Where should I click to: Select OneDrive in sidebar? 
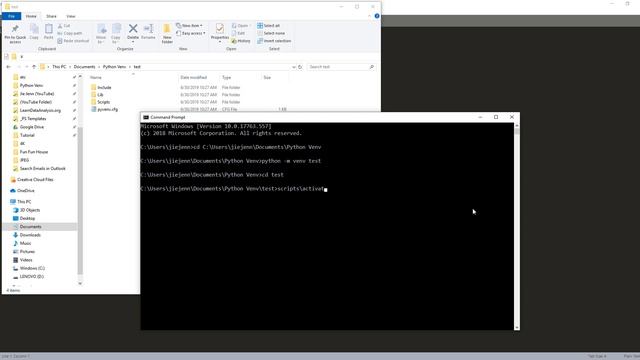click(26, 191)
